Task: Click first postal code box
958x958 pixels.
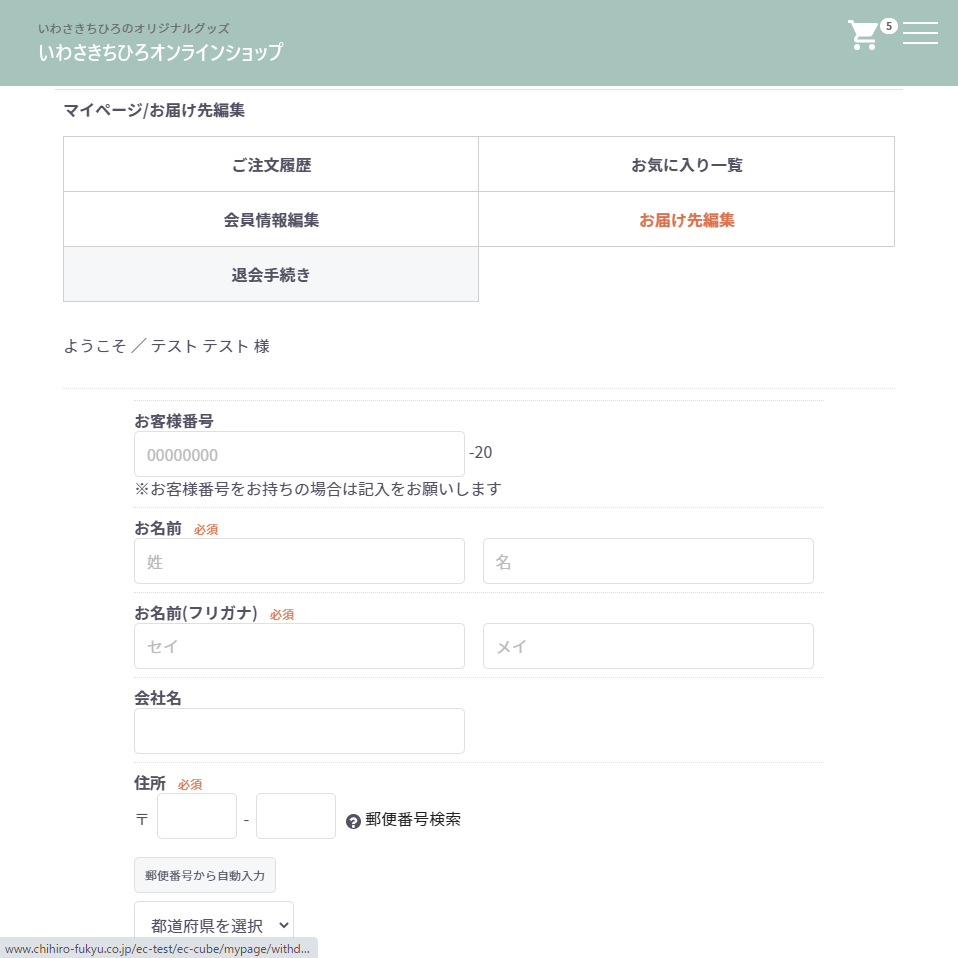Action: click(x=197, y=816)
